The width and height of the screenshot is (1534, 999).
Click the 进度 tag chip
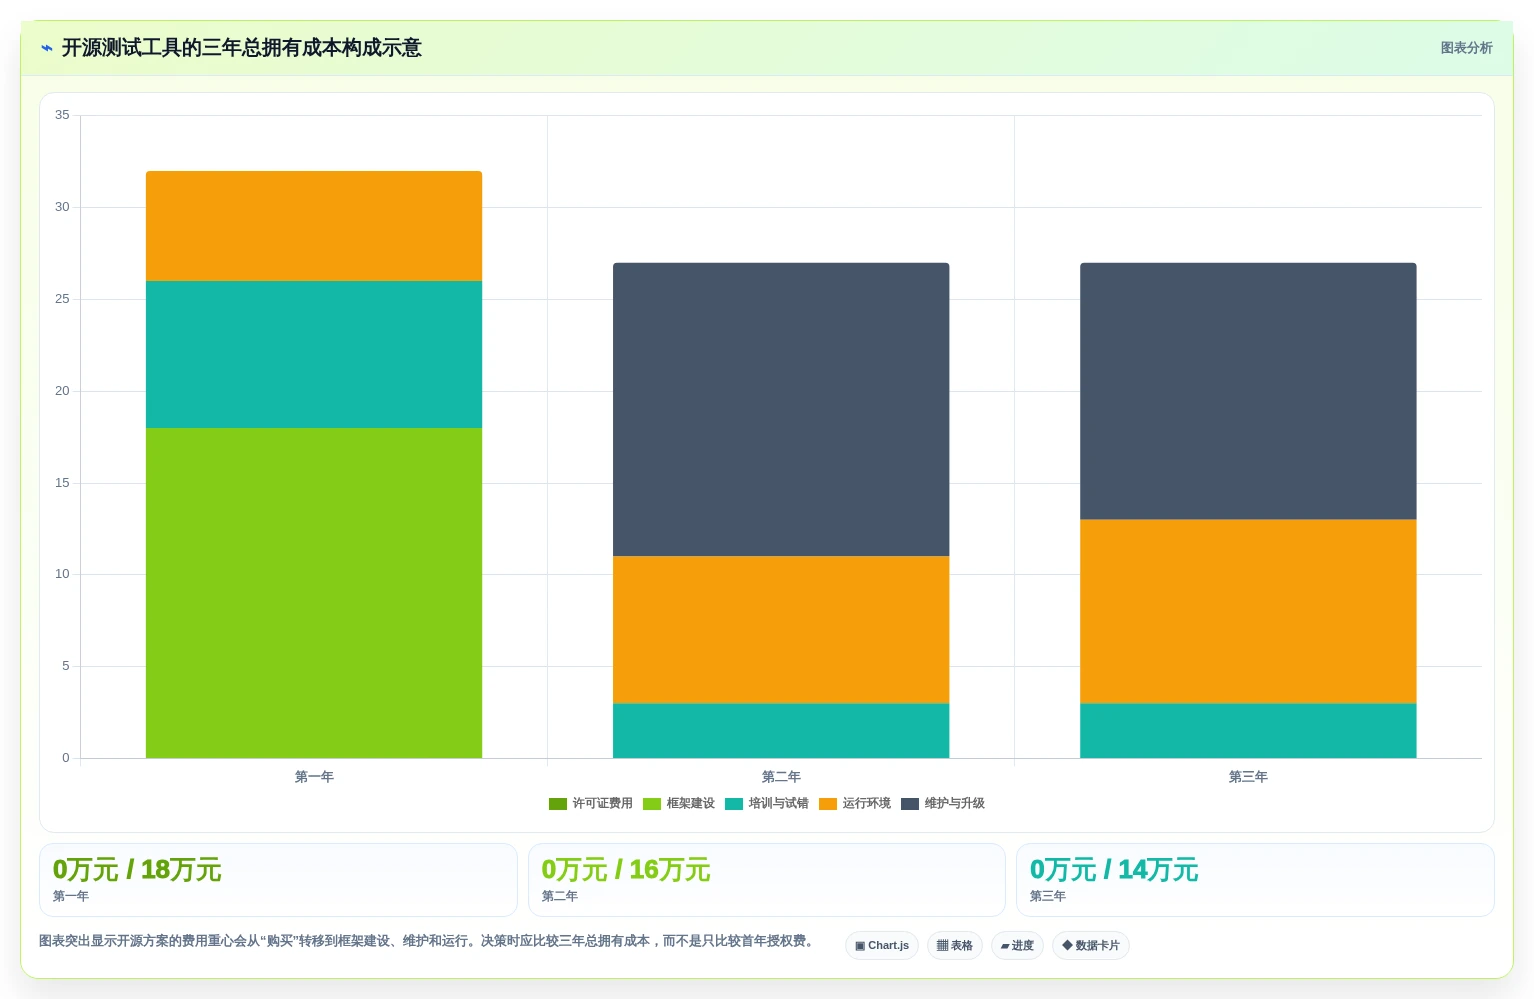pyautogui.click(x=1018, y=946)
